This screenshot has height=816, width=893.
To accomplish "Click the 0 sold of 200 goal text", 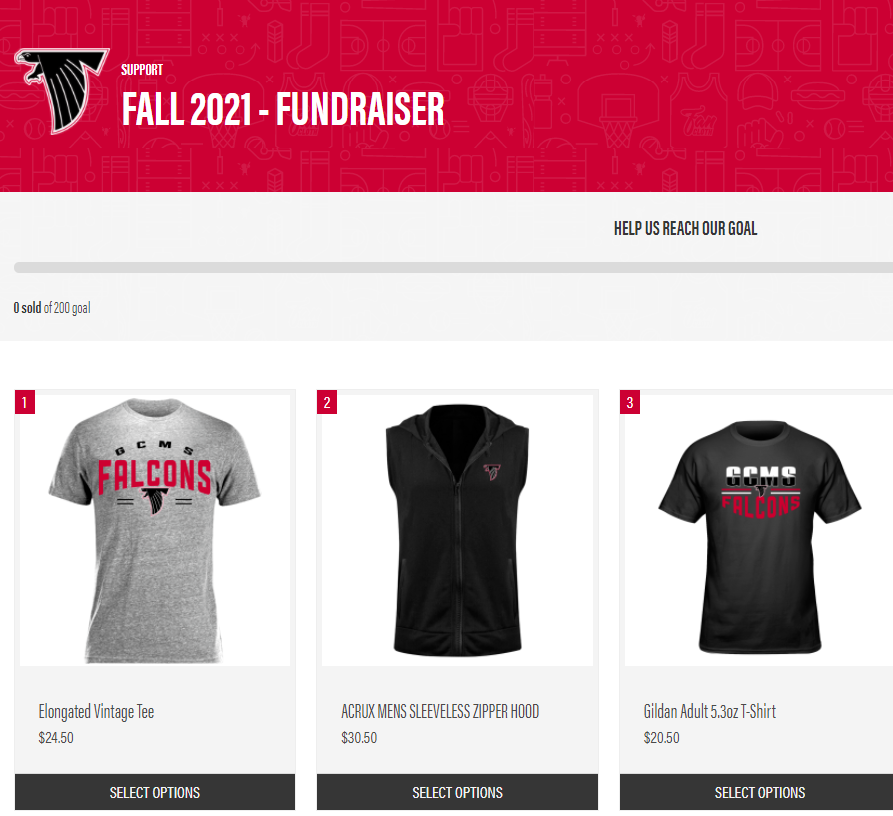I will (x=52, y=308).
